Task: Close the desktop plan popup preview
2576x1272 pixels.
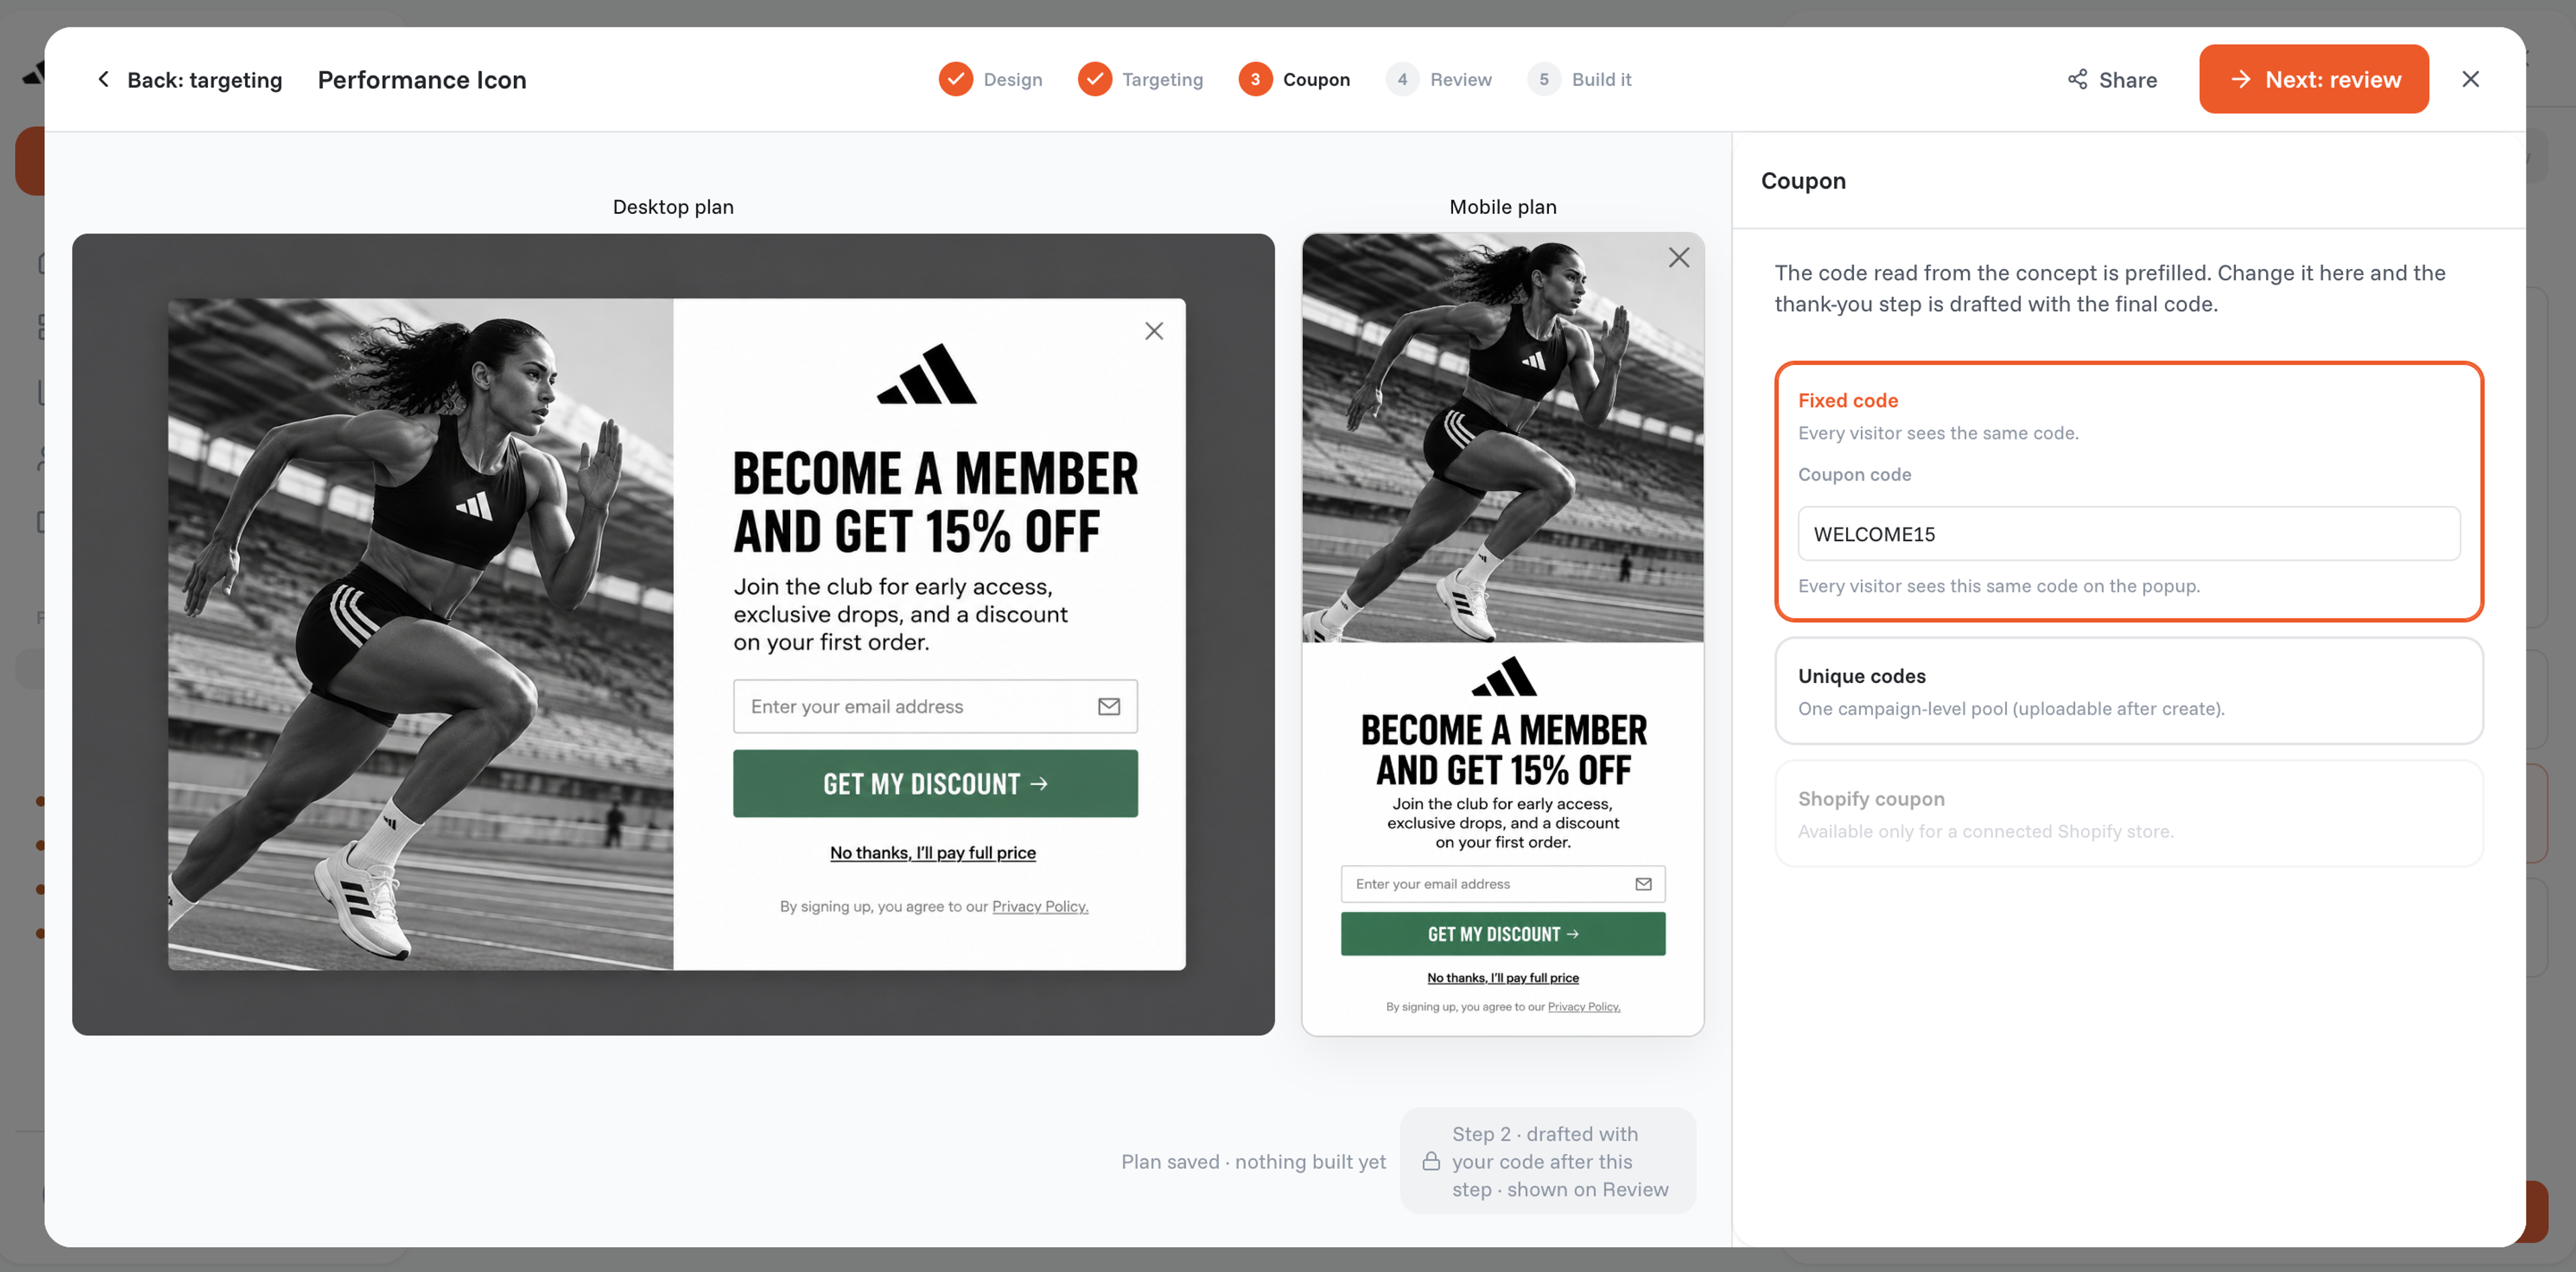Action: pyautogui.click(x=1154, y=331)
